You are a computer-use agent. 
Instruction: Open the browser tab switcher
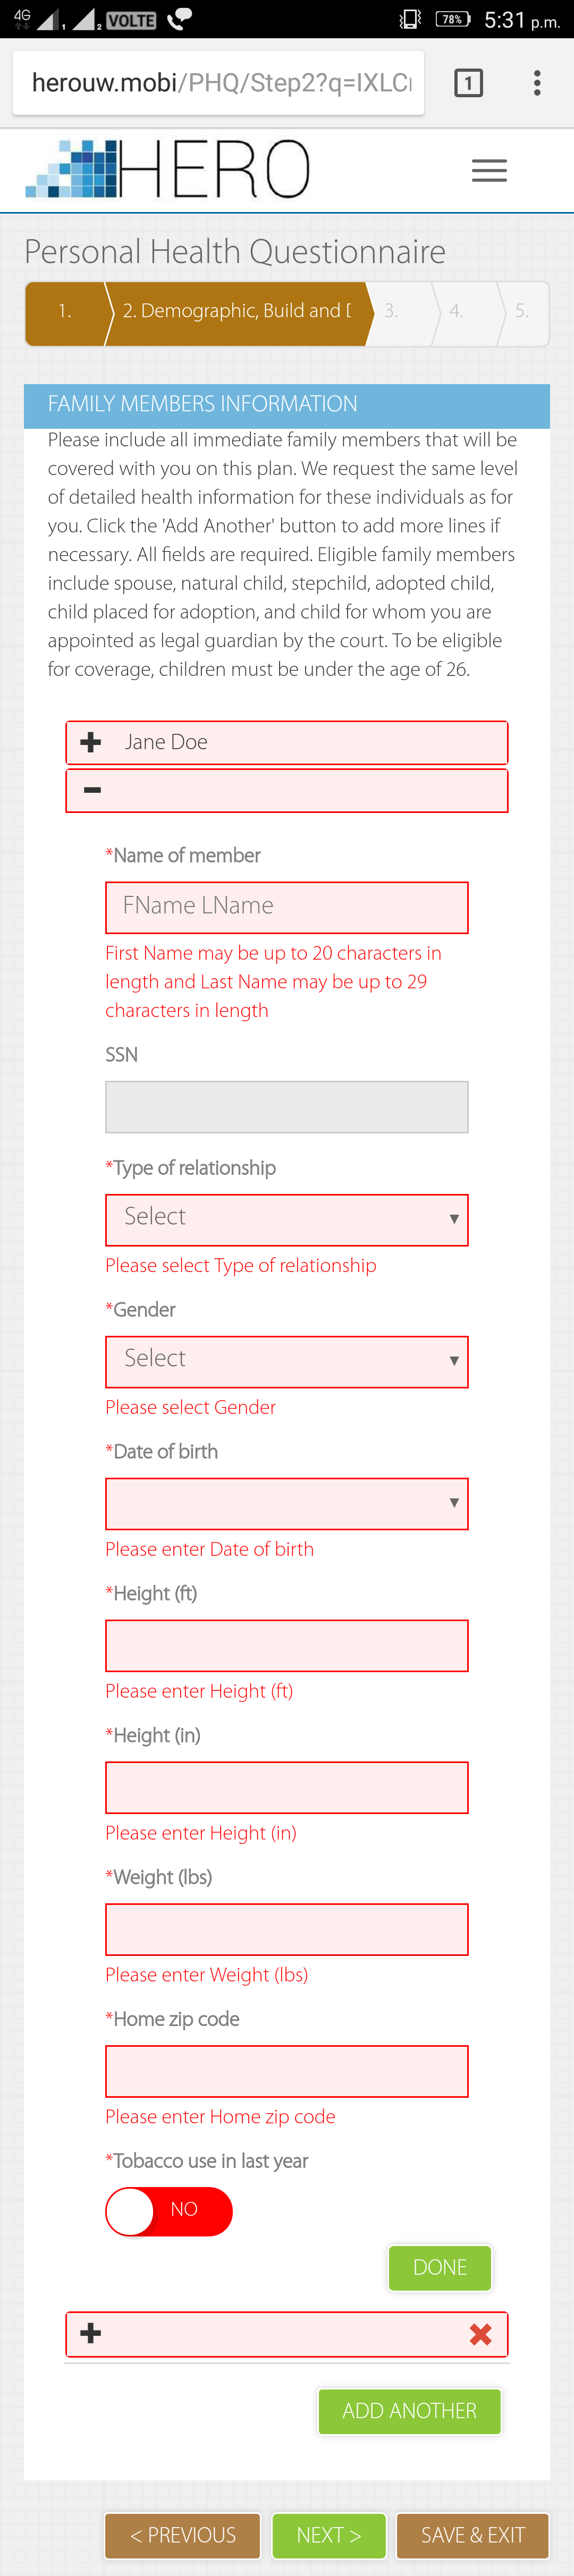(x=468, y=83)
